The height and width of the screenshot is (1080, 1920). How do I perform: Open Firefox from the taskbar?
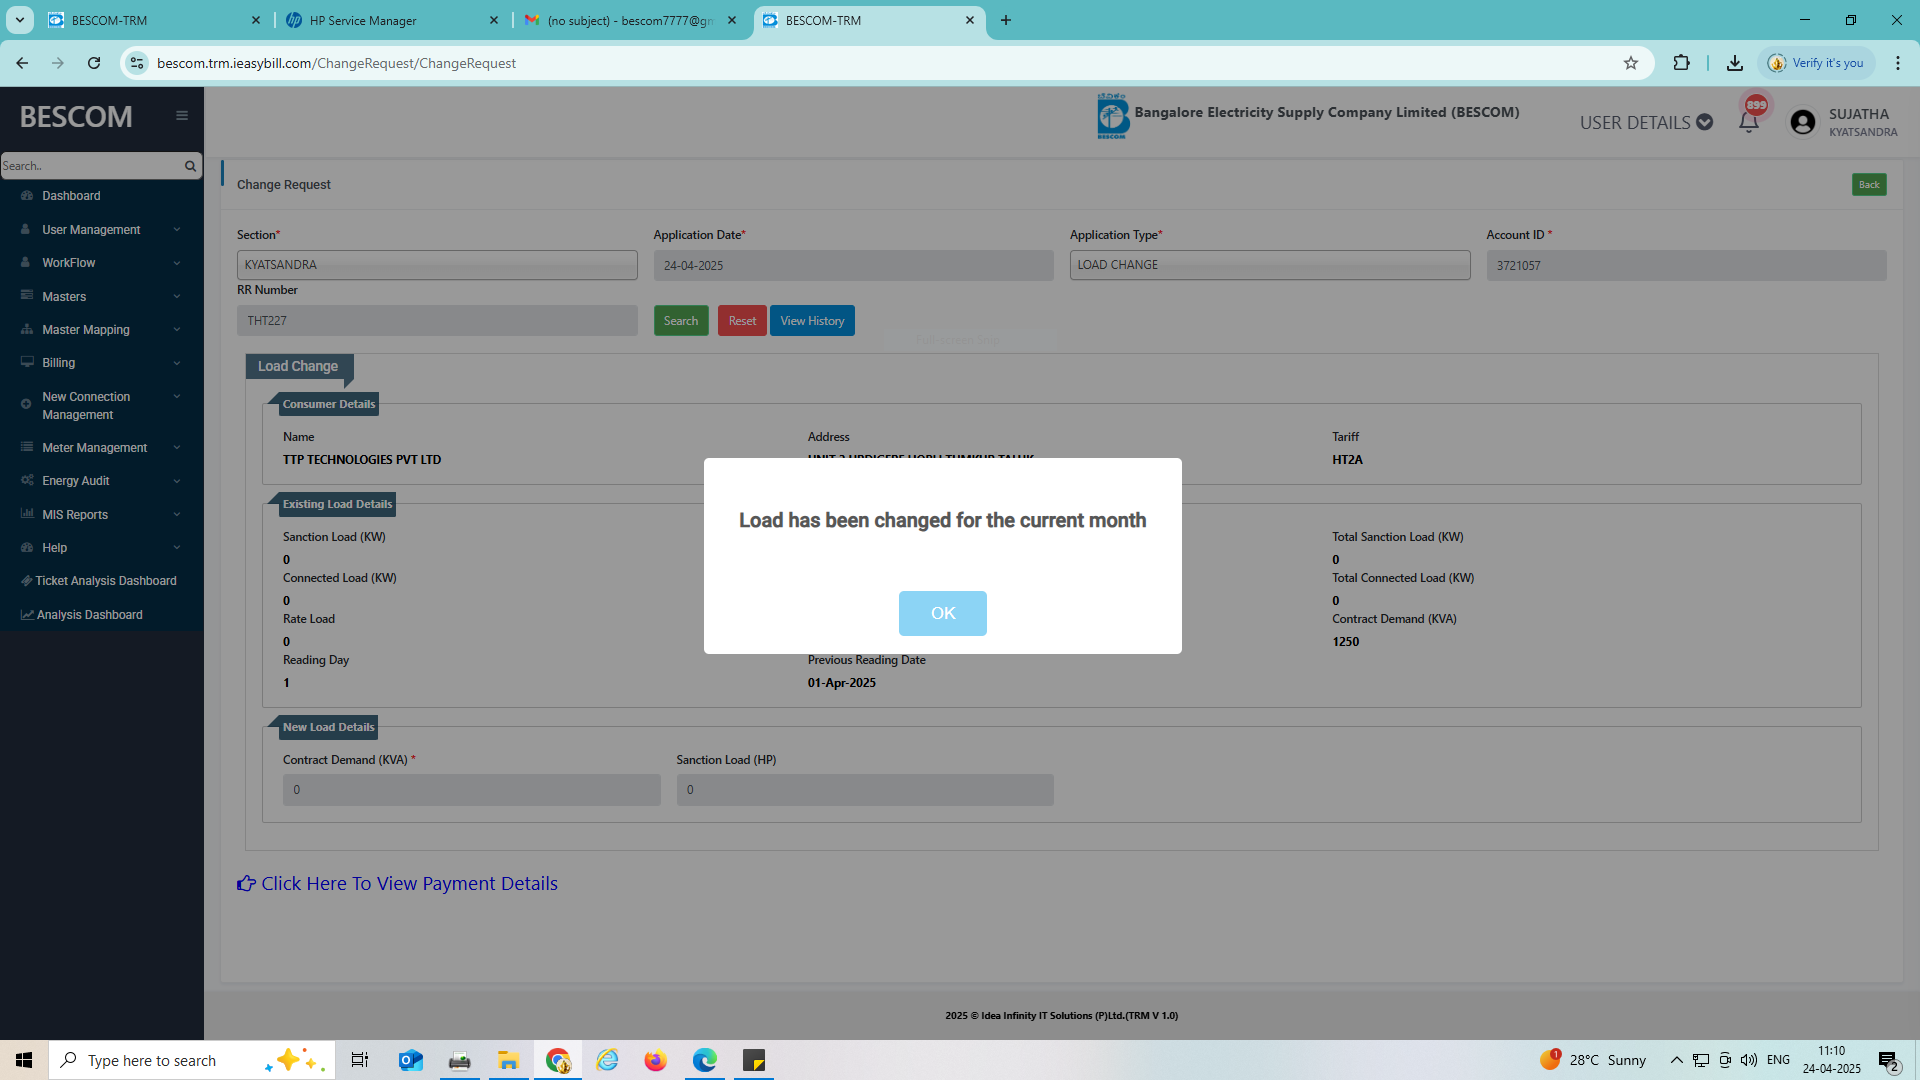coord(655,1060)
